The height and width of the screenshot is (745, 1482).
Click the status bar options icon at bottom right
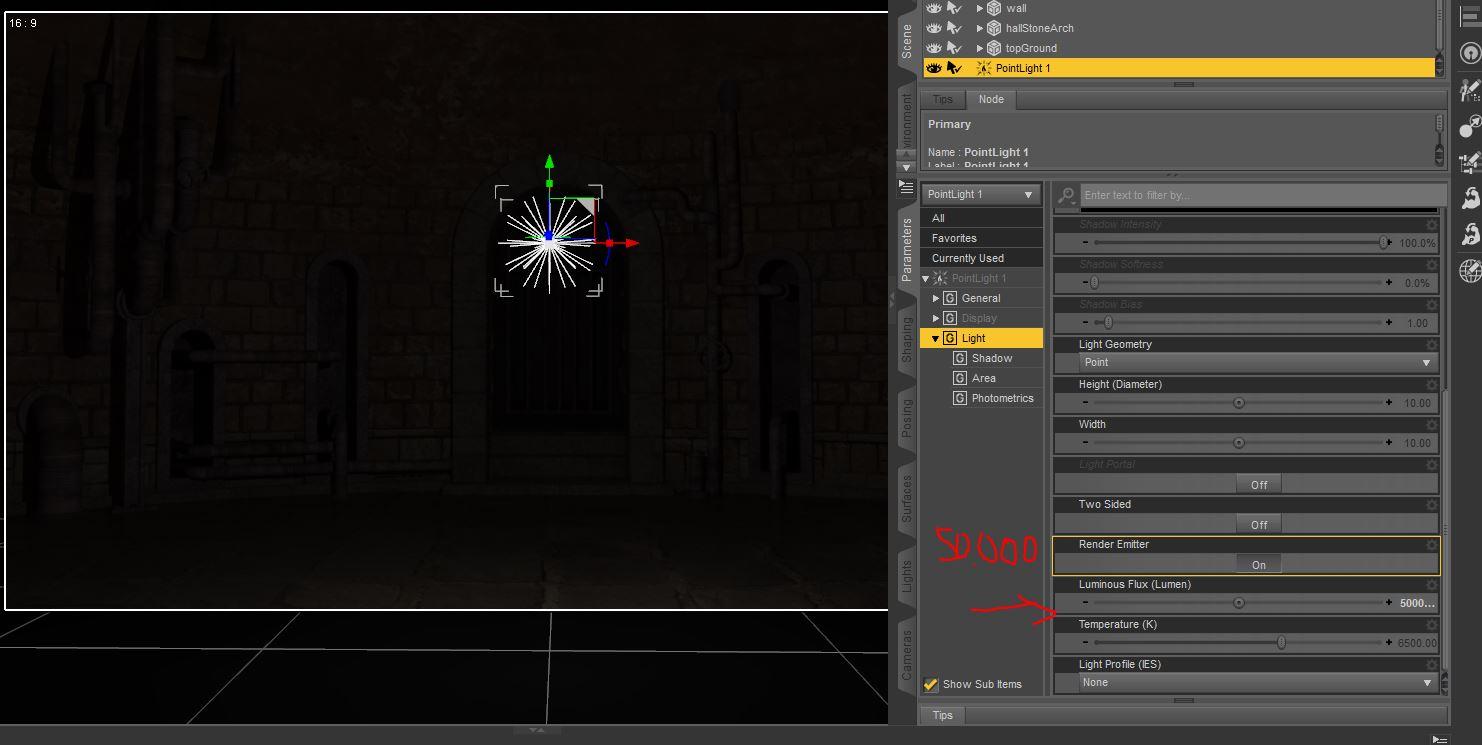point(1439,739)
